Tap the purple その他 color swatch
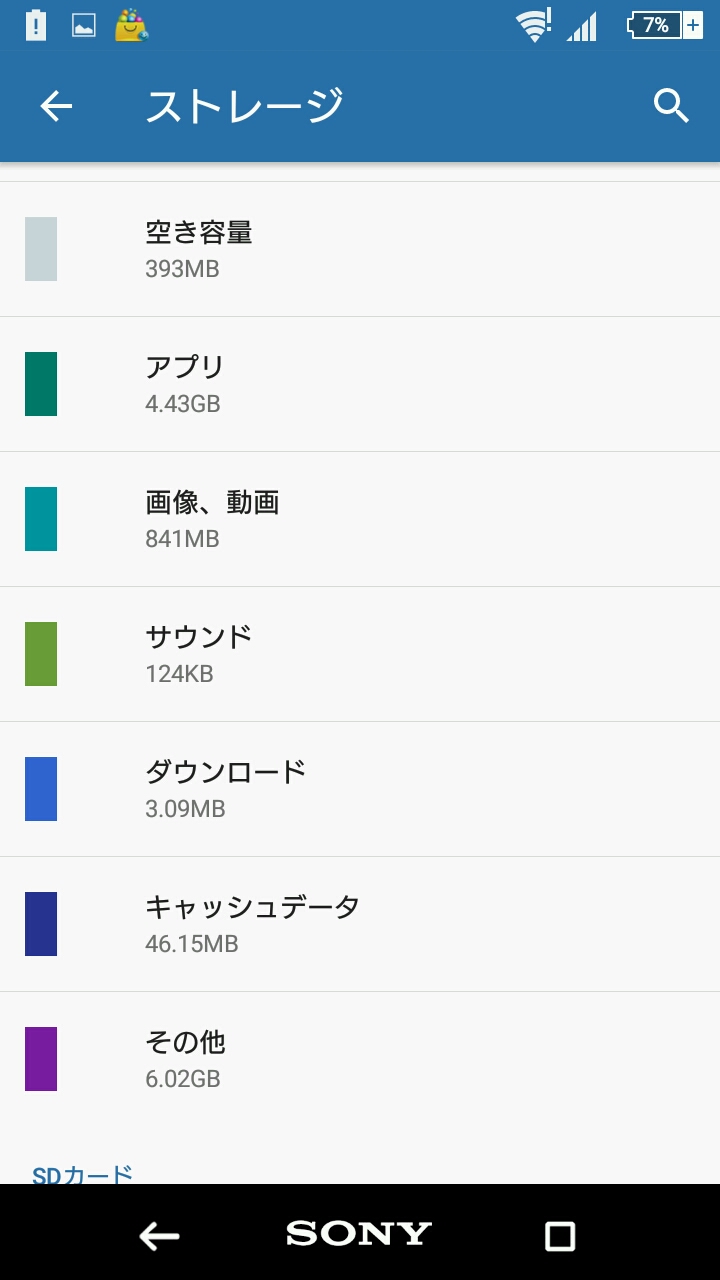720x1280 pixels. coord(41,1059)
